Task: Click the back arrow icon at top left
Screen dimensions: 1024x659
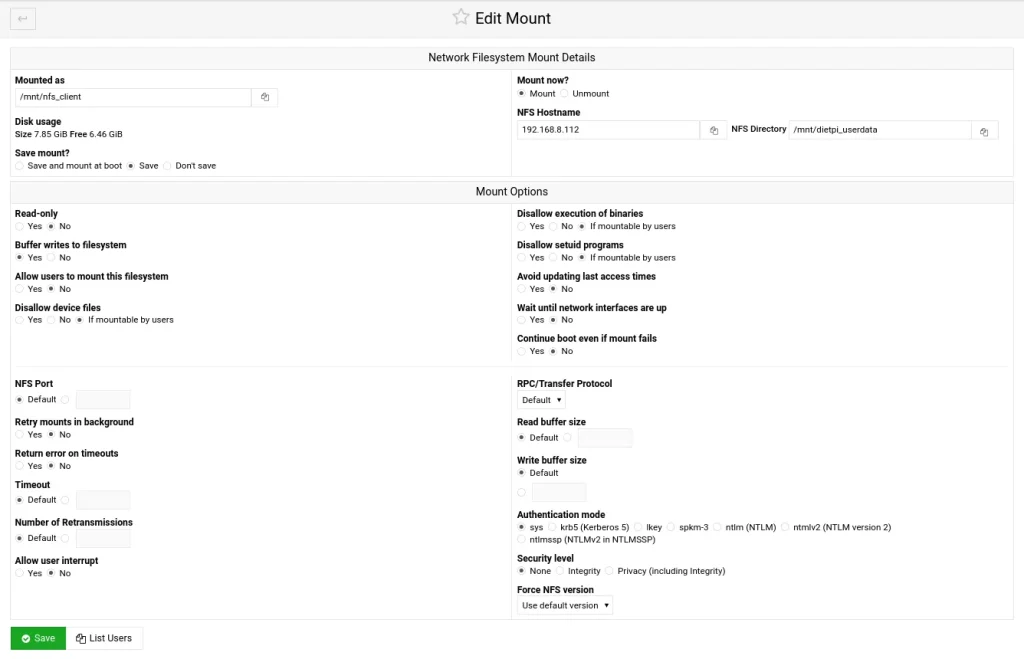Action: tap(22, 18)
